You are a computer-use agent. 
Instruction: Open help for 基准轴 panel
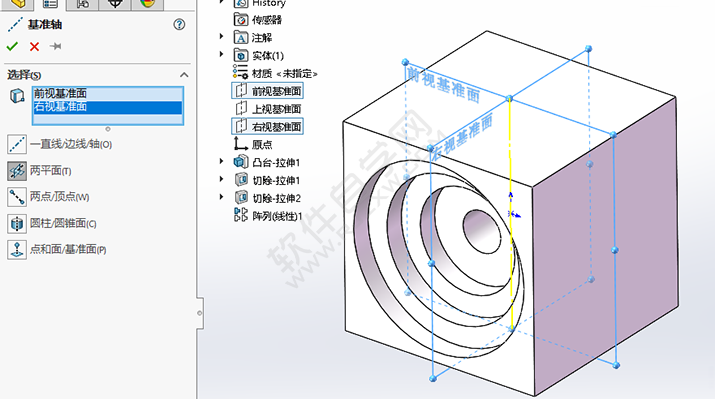pos(179,24)
